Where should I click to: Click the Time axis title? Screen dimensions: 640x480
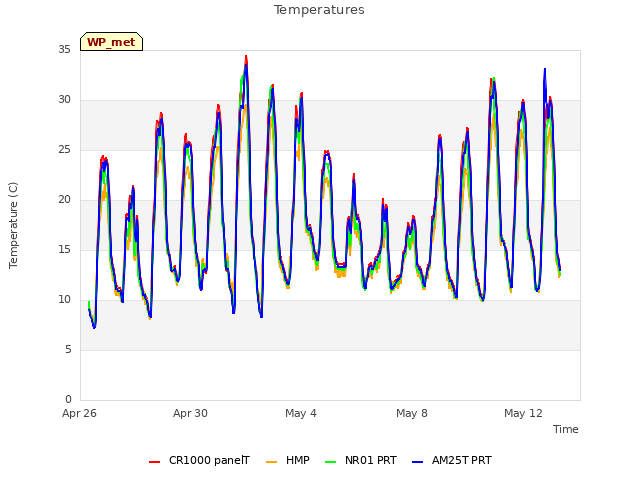566,429
